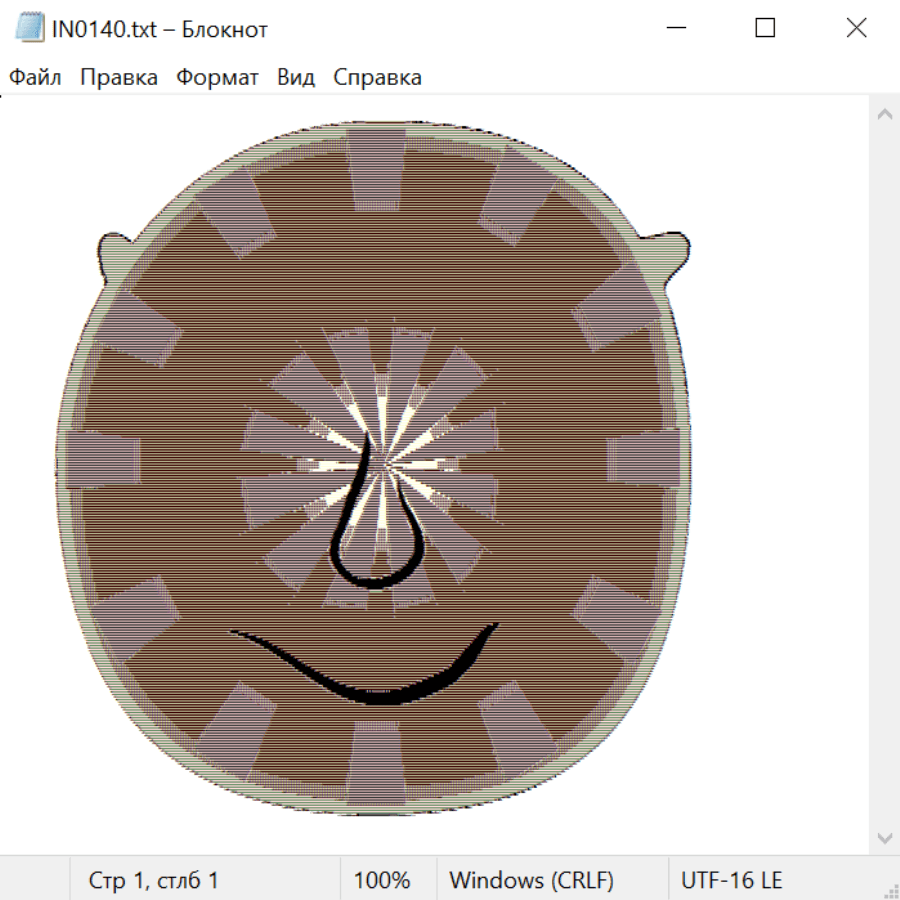Click the vertical scrollbar track
Viewport: 900px width, 900px height.
[x=884, y=475]
